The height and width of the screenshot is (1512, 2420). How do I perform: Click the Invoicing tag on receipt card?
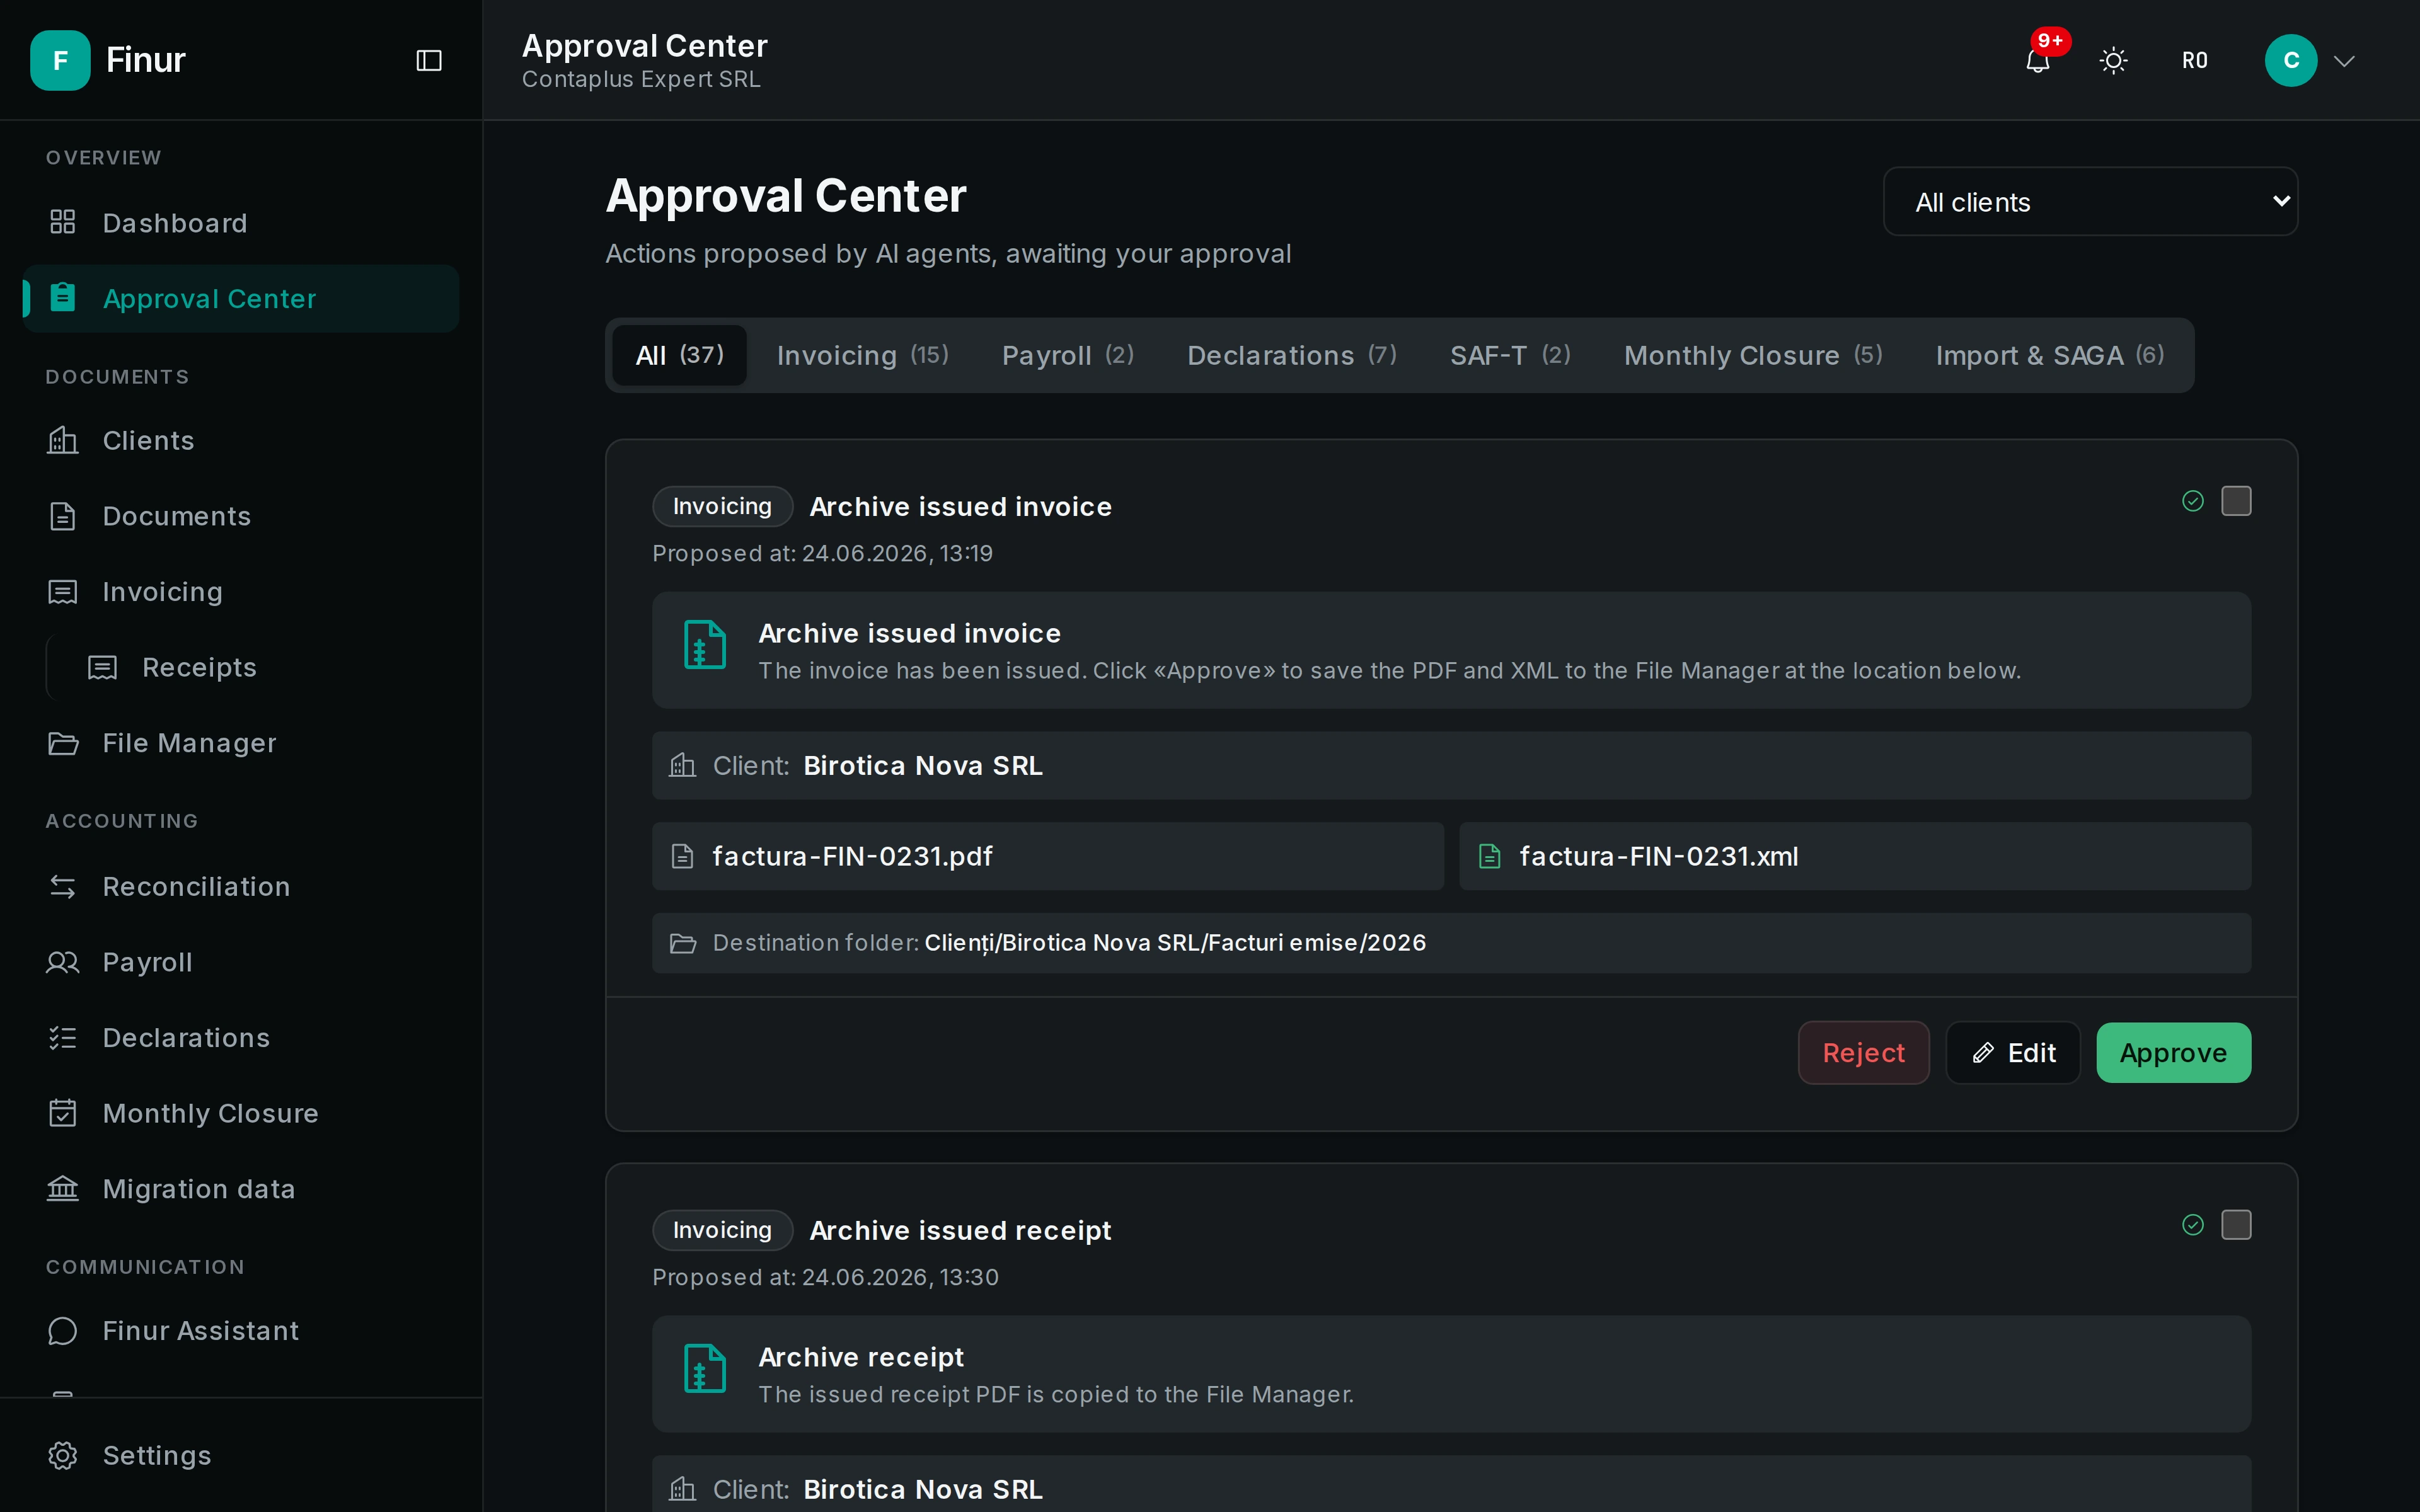pos(722,1231)
